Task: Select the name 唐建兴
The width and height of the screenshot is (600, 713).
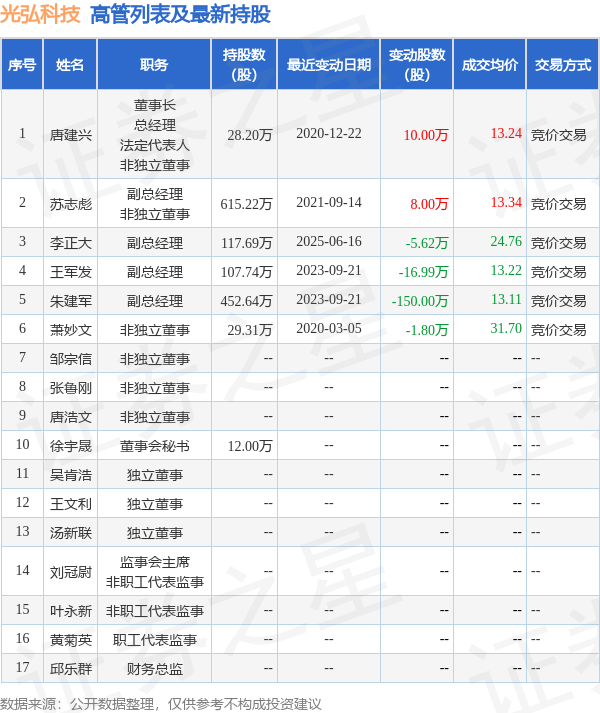Action: coord(71,135)
